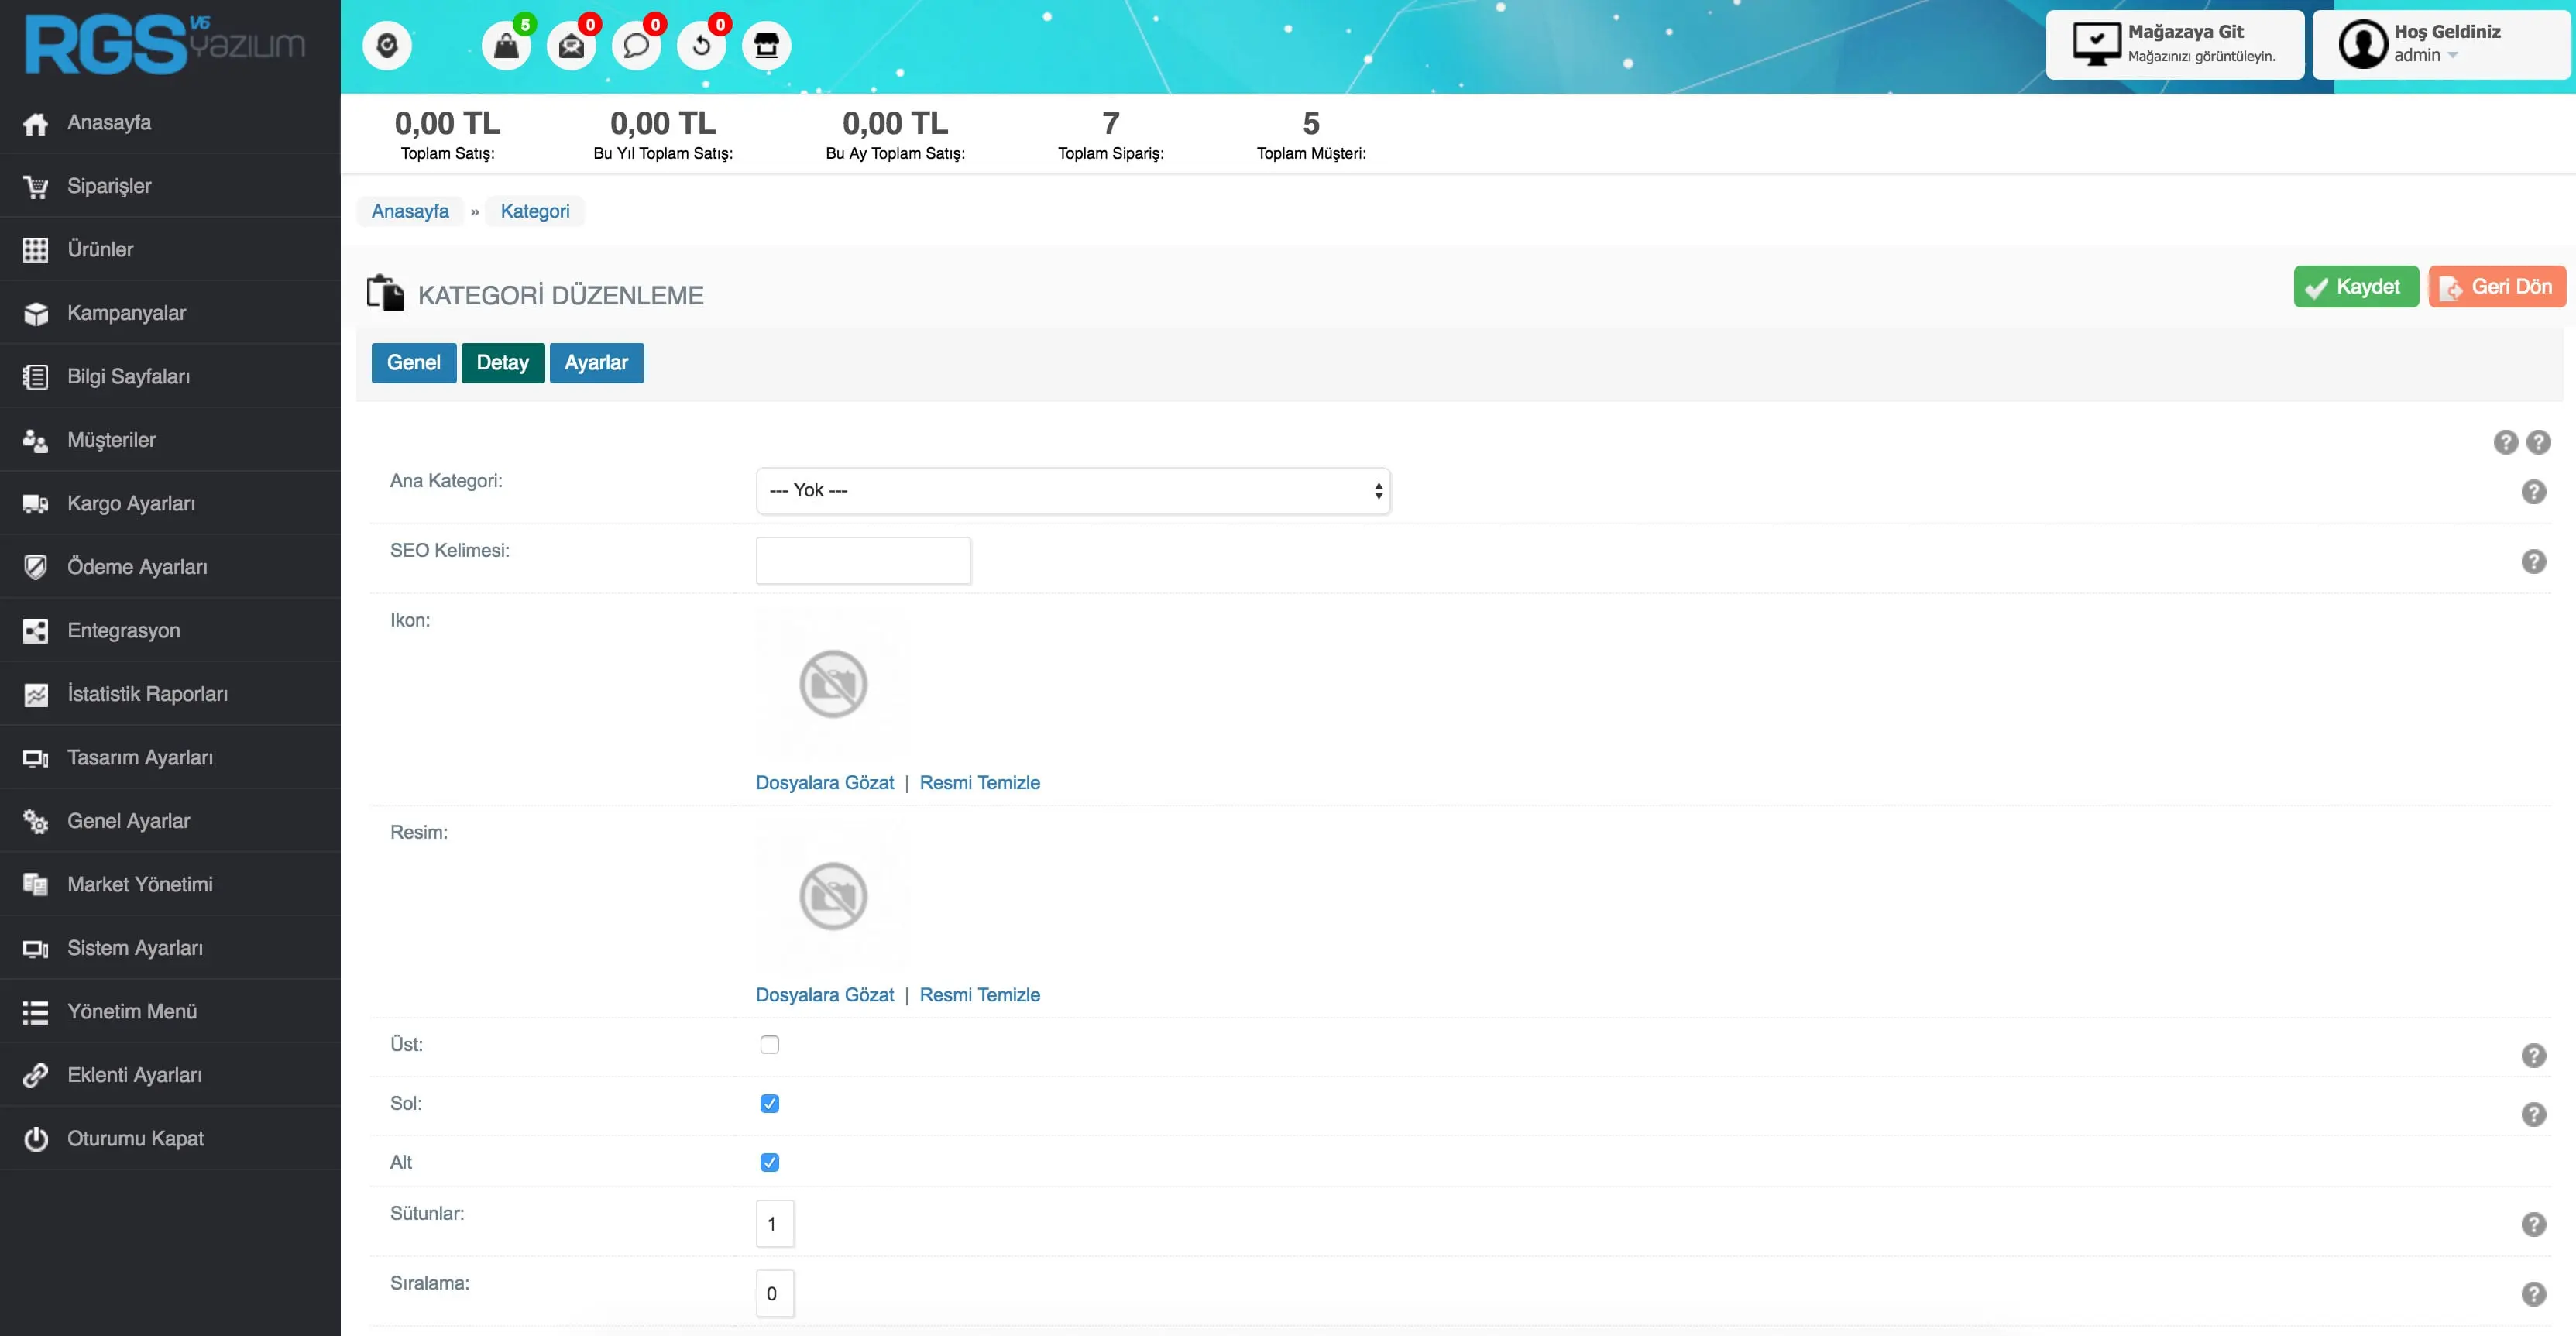Click the store front icon in header
Viewport: 2576px width, 1336px height.
point(766,46)
